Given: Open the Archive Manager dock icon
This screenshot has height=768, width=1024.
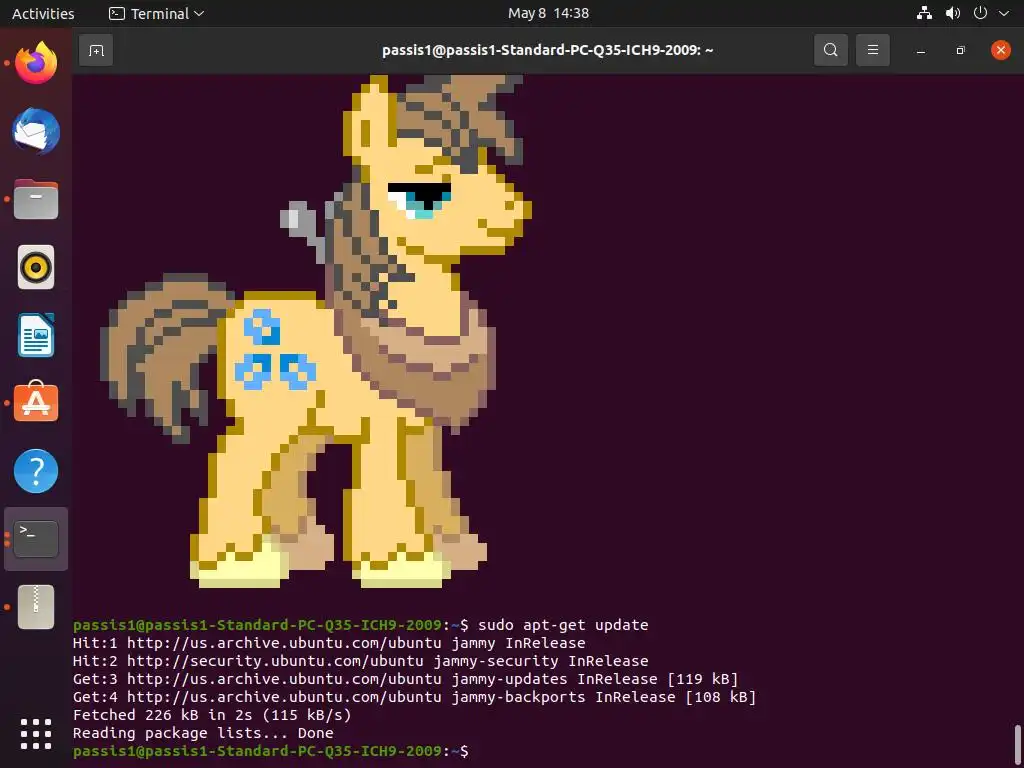Looking at the screenshot, I should [36, 607].
